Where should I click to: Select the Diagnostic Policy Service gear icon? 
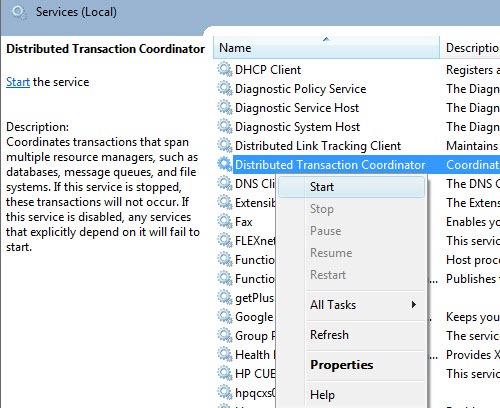225,89
